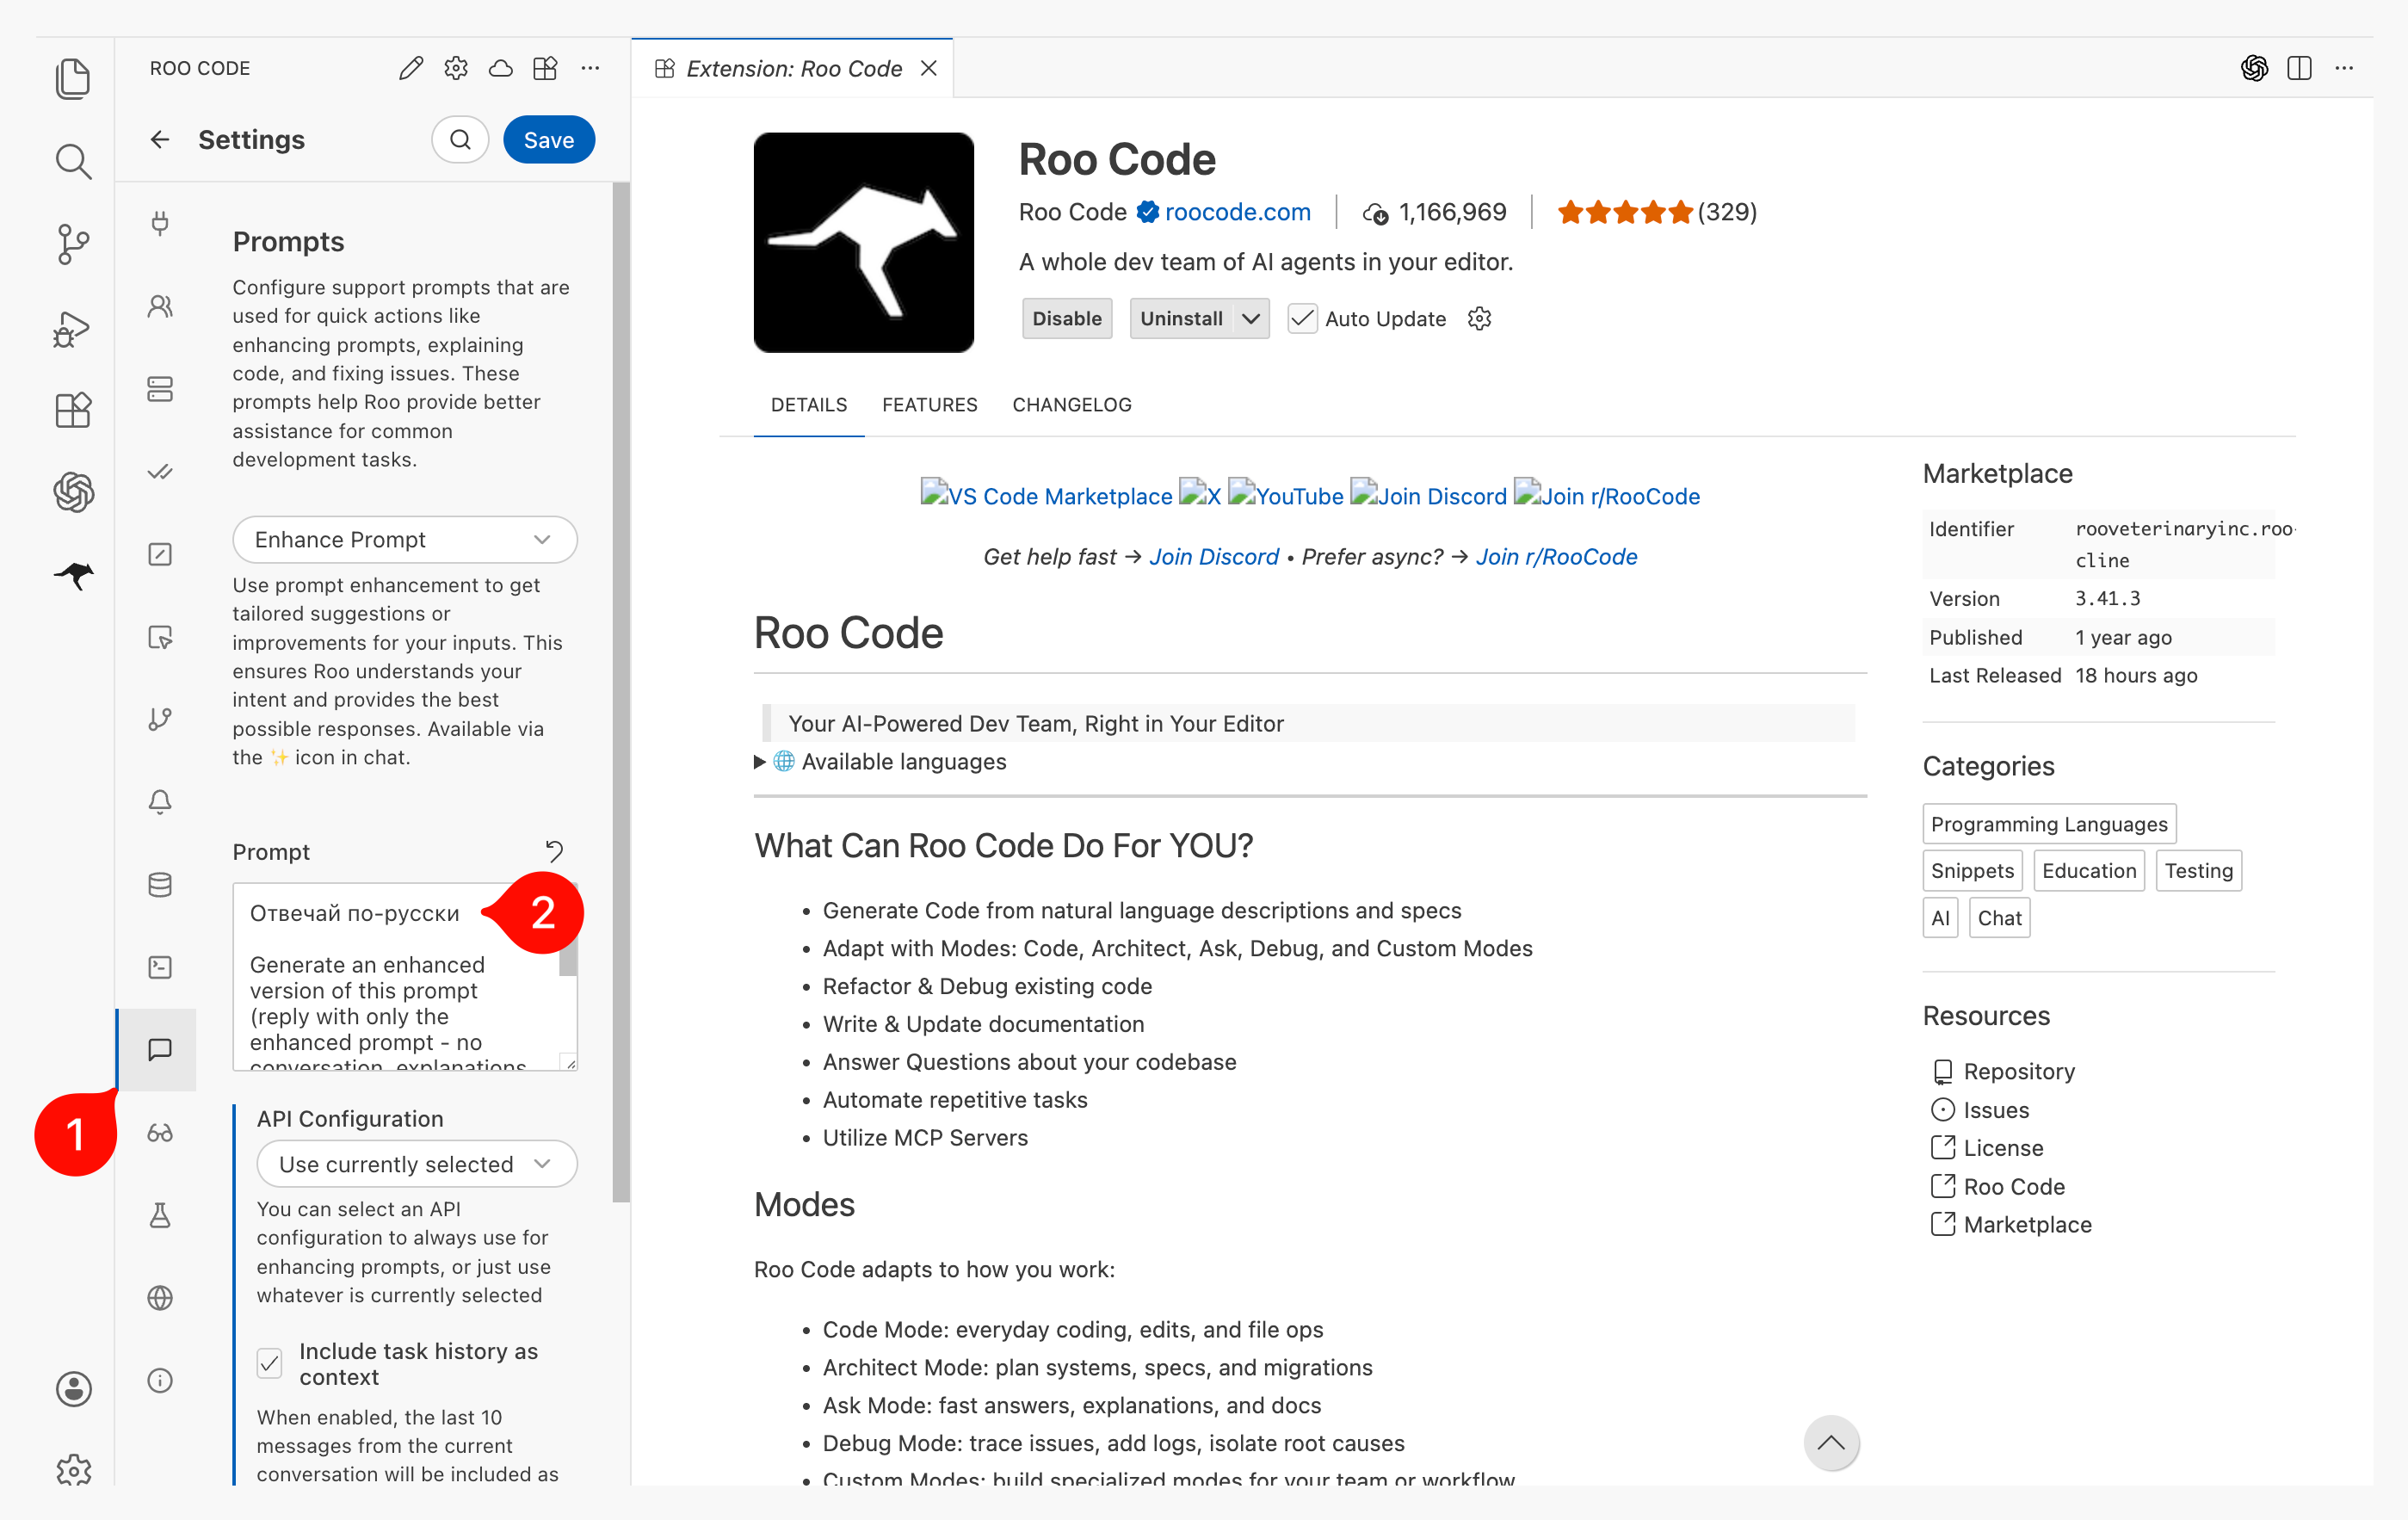Switch to the FEATURES tab
The height and width of the screenshot is (1520, 2408).
(x=929, y=405)
